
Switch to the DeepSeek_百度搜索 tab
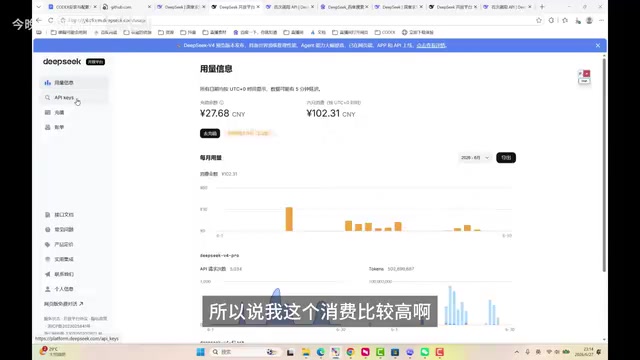pyautogui.click(x=344, y=7)
